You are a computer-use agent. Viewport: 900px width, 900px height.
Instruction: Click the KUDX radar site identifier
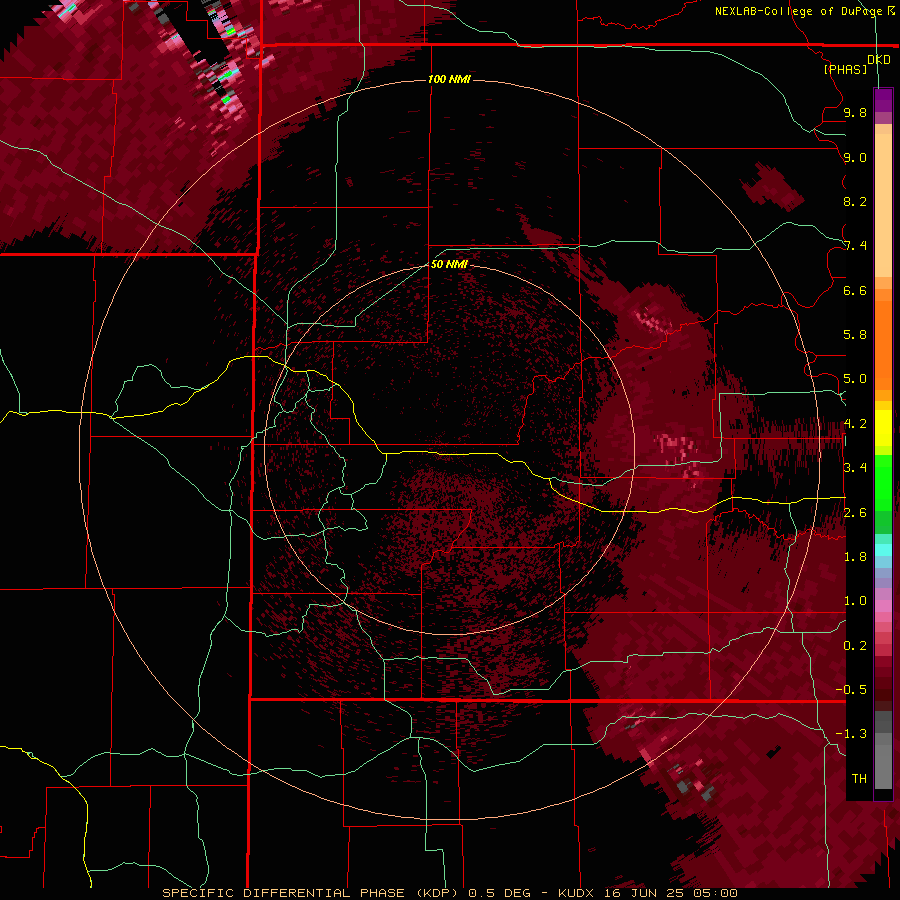577,893
